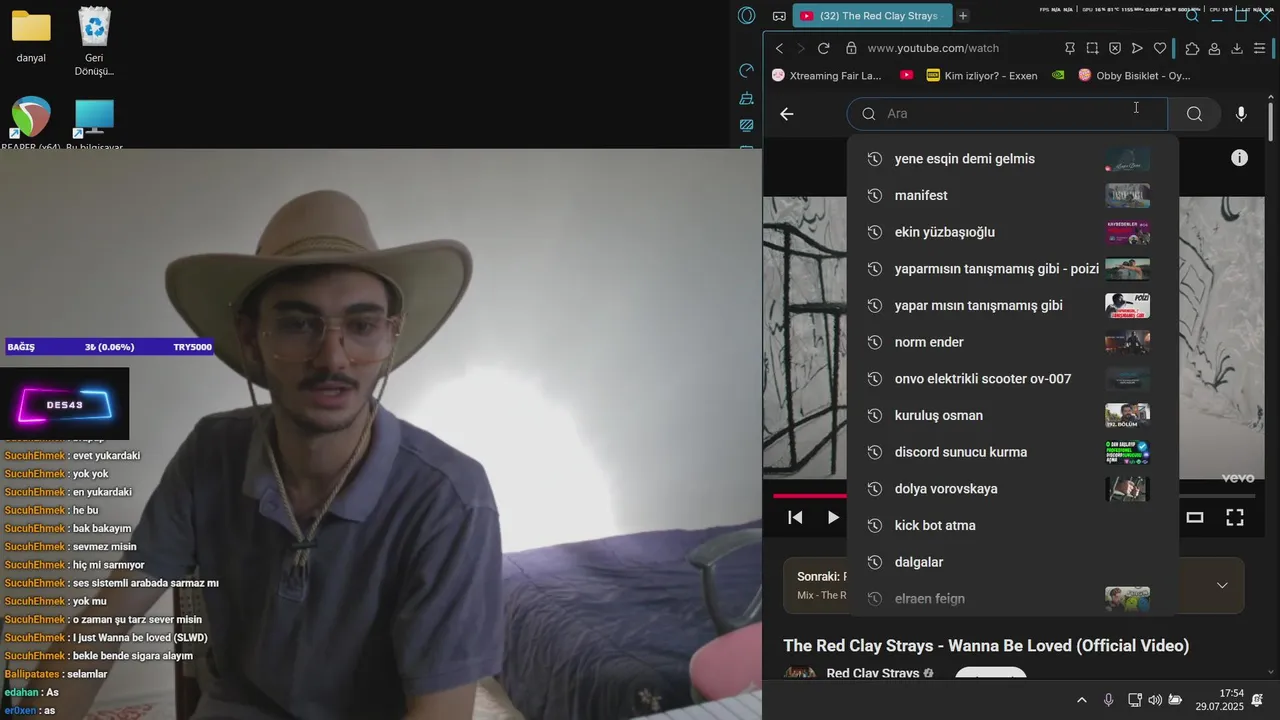This screenshot has width=1280, height=720.
Task: Go back with YouTube search back arrow
Action: (787, 114)
